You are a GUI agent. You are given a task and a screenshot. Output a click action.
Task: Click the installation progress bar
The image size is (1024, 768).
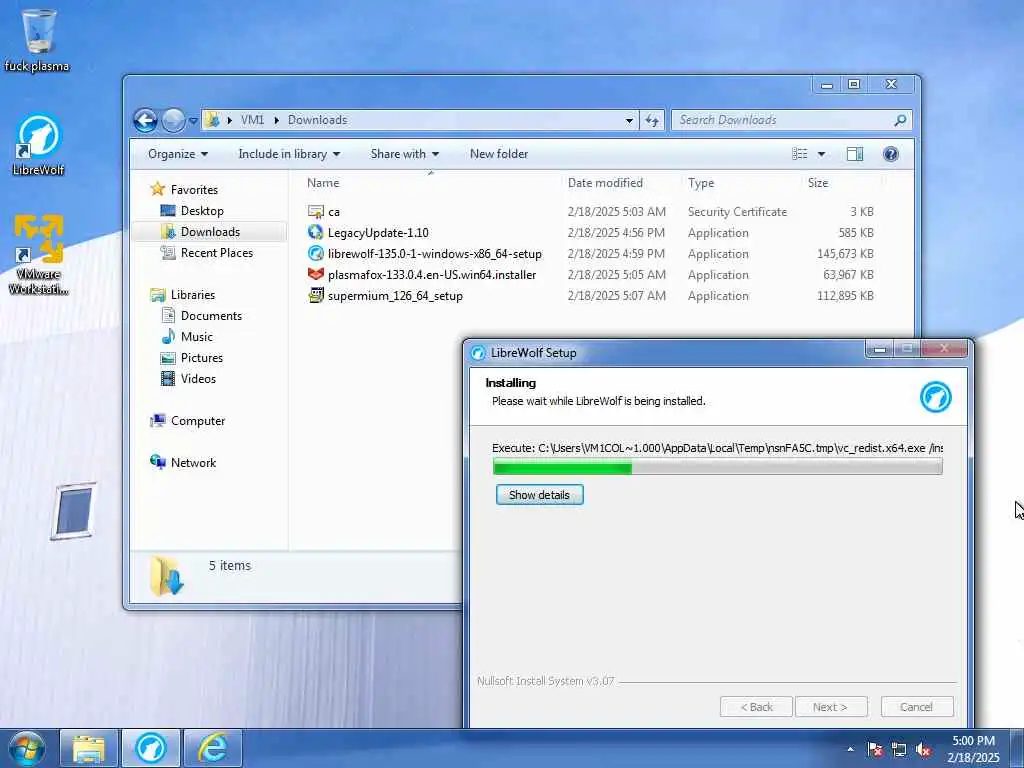(718, 466)
